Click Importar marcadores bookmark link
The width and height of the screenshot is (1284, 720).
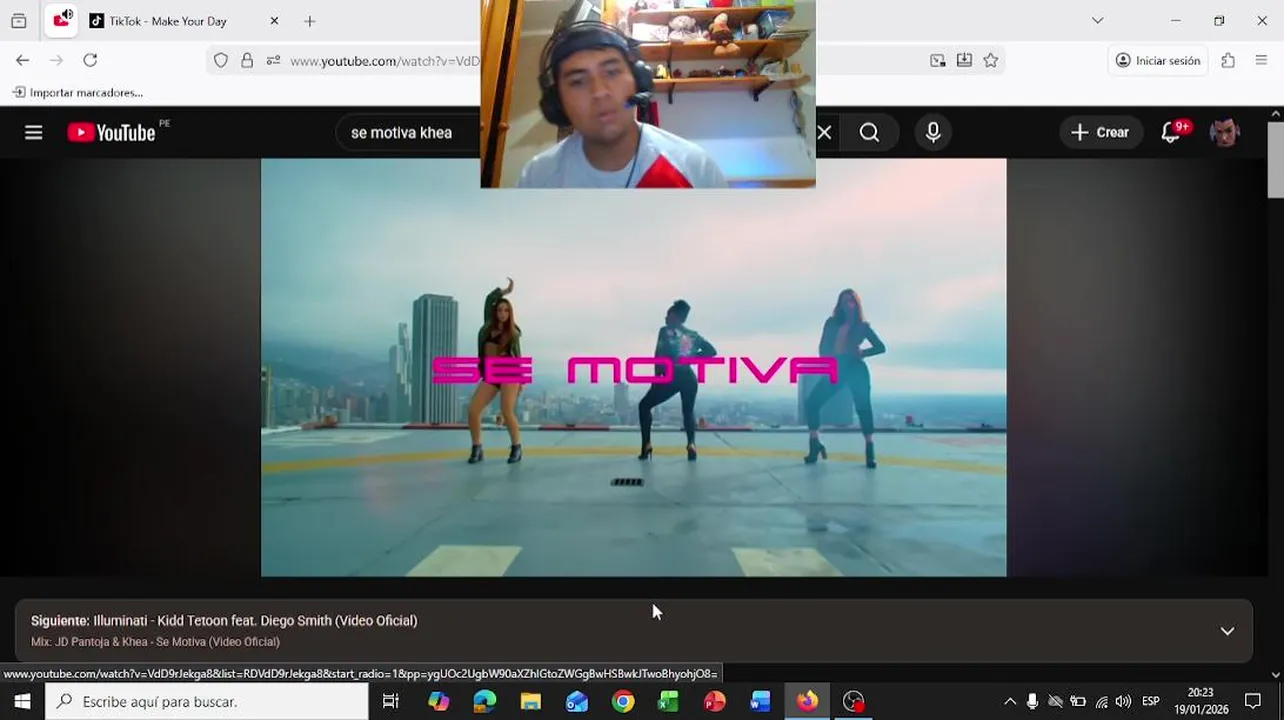point(78,92)
